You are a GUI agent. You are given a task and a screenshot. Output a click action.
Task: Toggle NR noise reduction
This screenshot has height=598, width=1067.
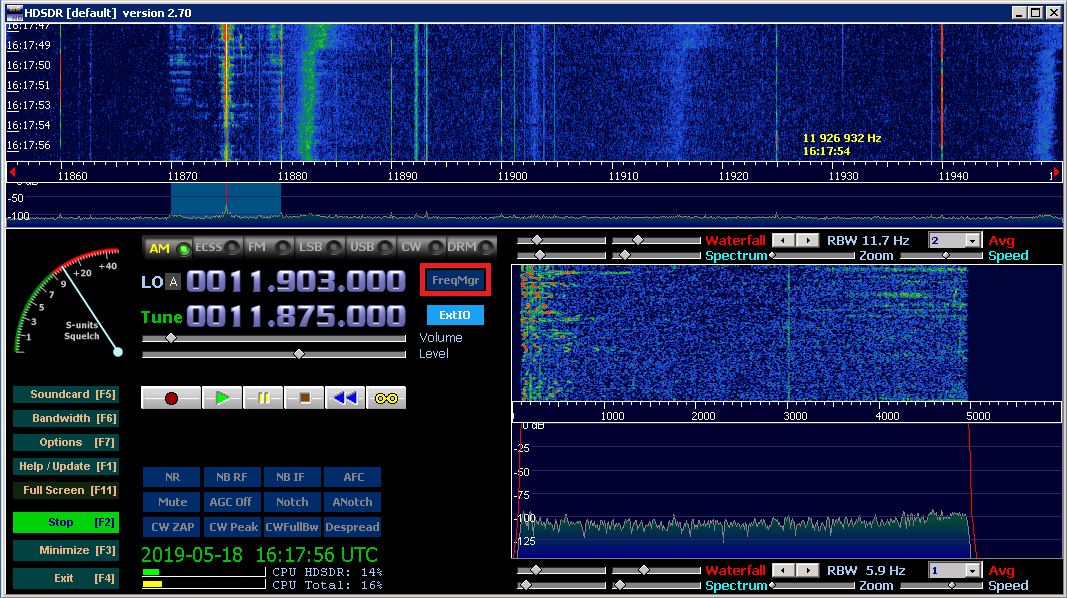pyautogui.click(x=172, y=478)
